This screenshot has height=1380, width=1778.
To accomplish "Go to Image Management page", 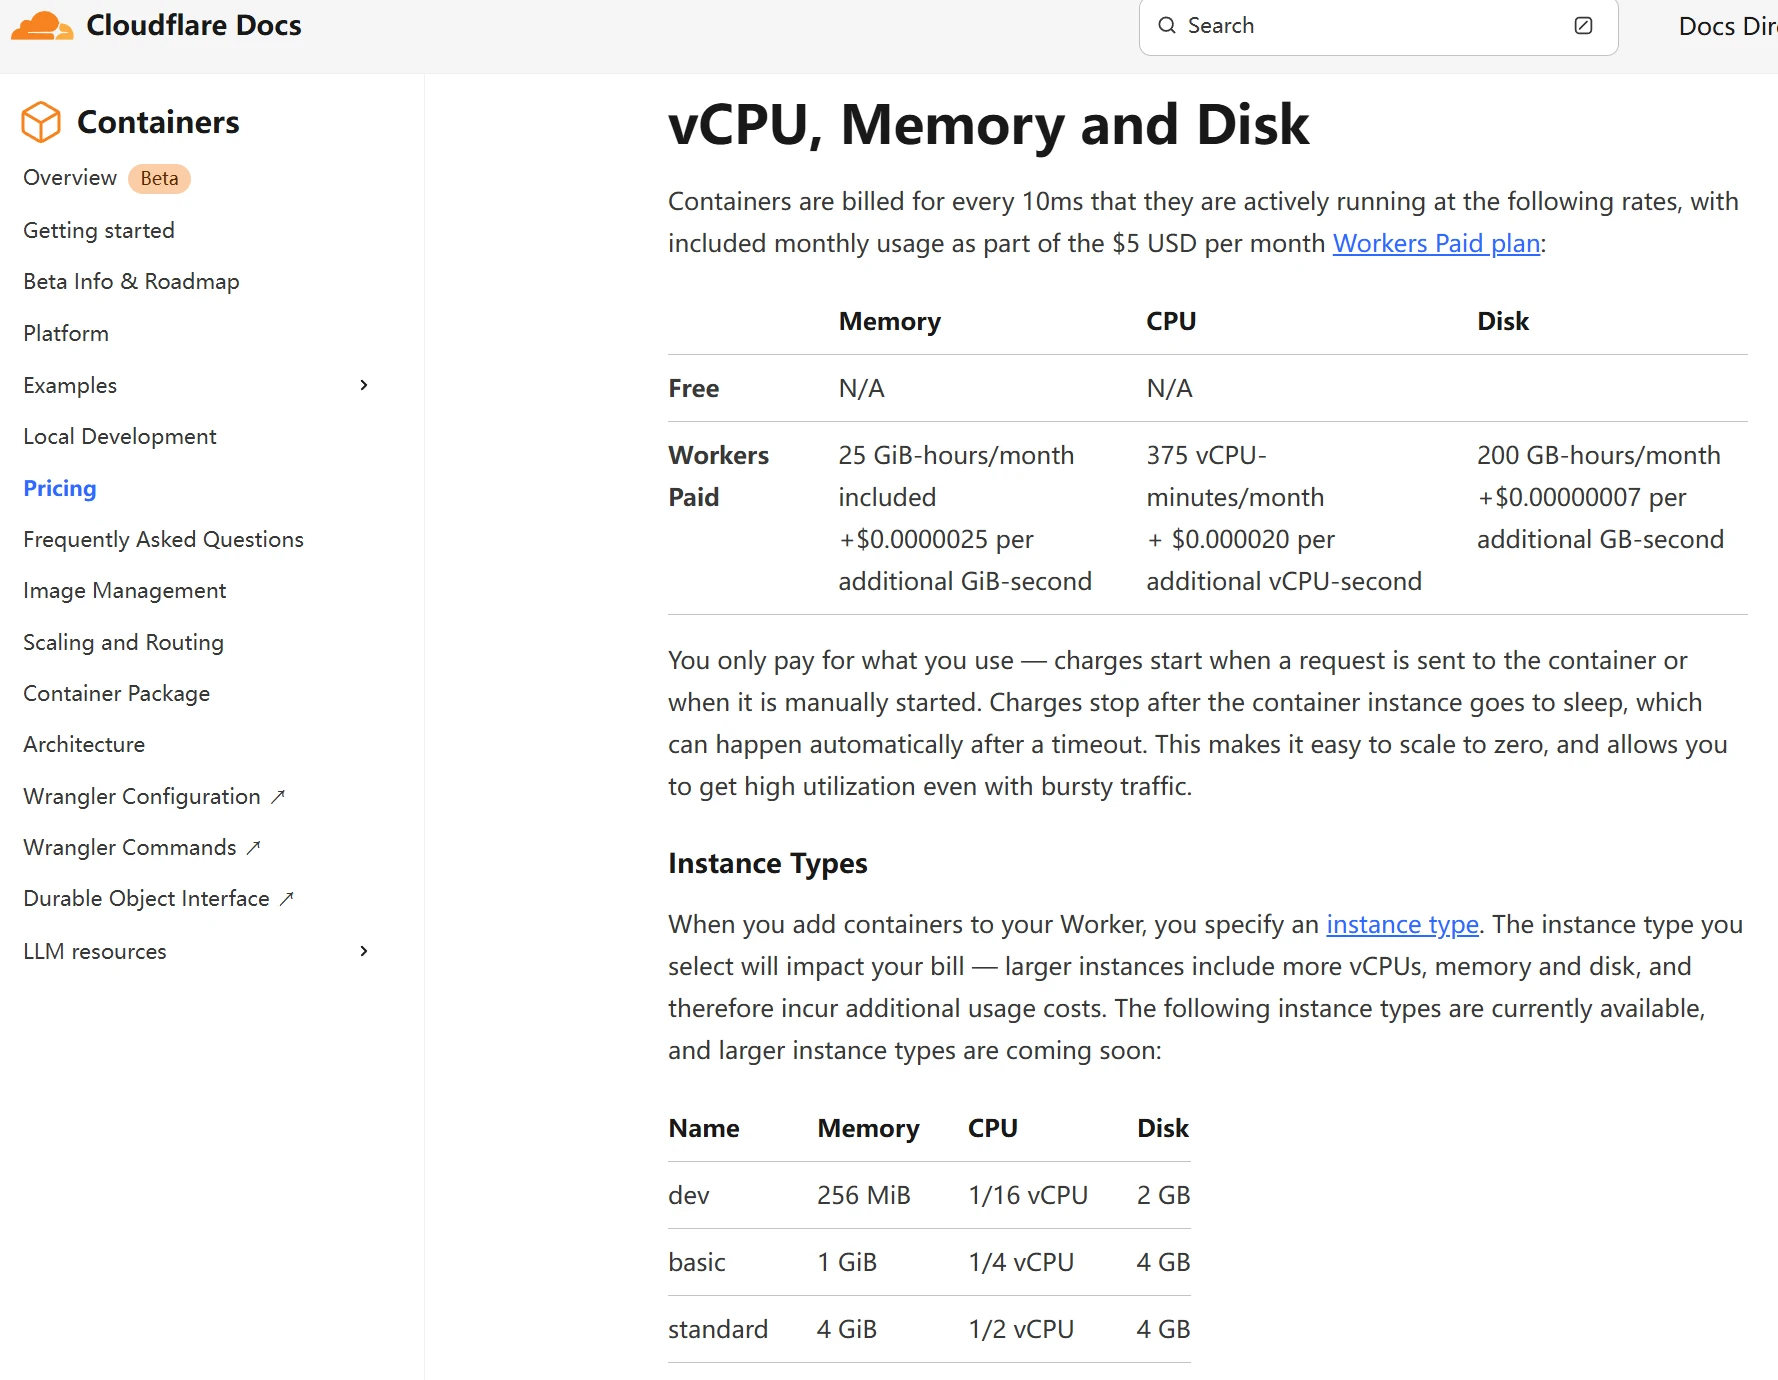I will pos(125,591).
